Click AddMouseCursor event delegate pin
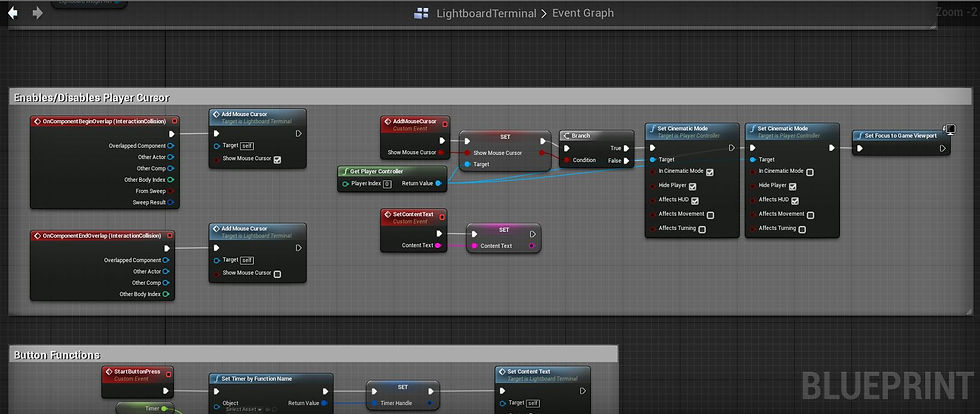The image size is (980, 414). point(444,124)
